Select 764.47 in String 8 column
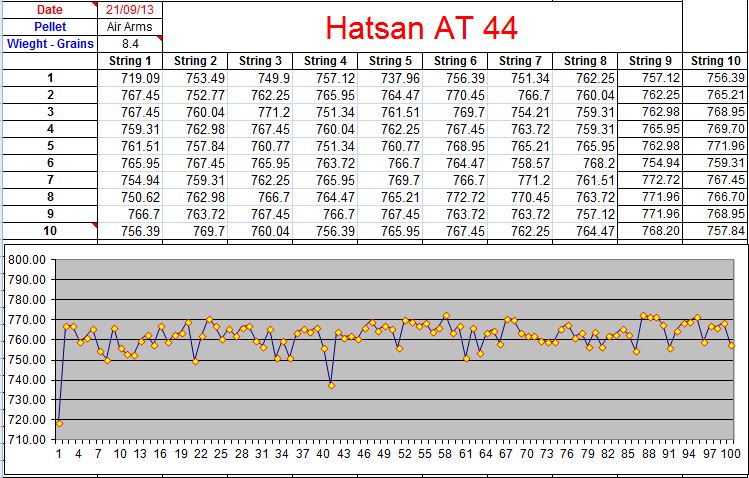 585,231
